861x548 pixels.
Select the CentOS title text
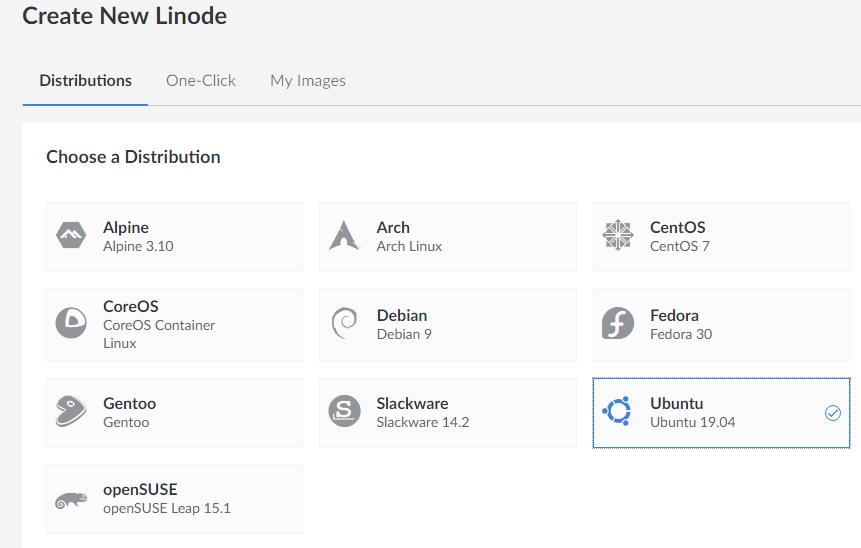click(678, 227)
